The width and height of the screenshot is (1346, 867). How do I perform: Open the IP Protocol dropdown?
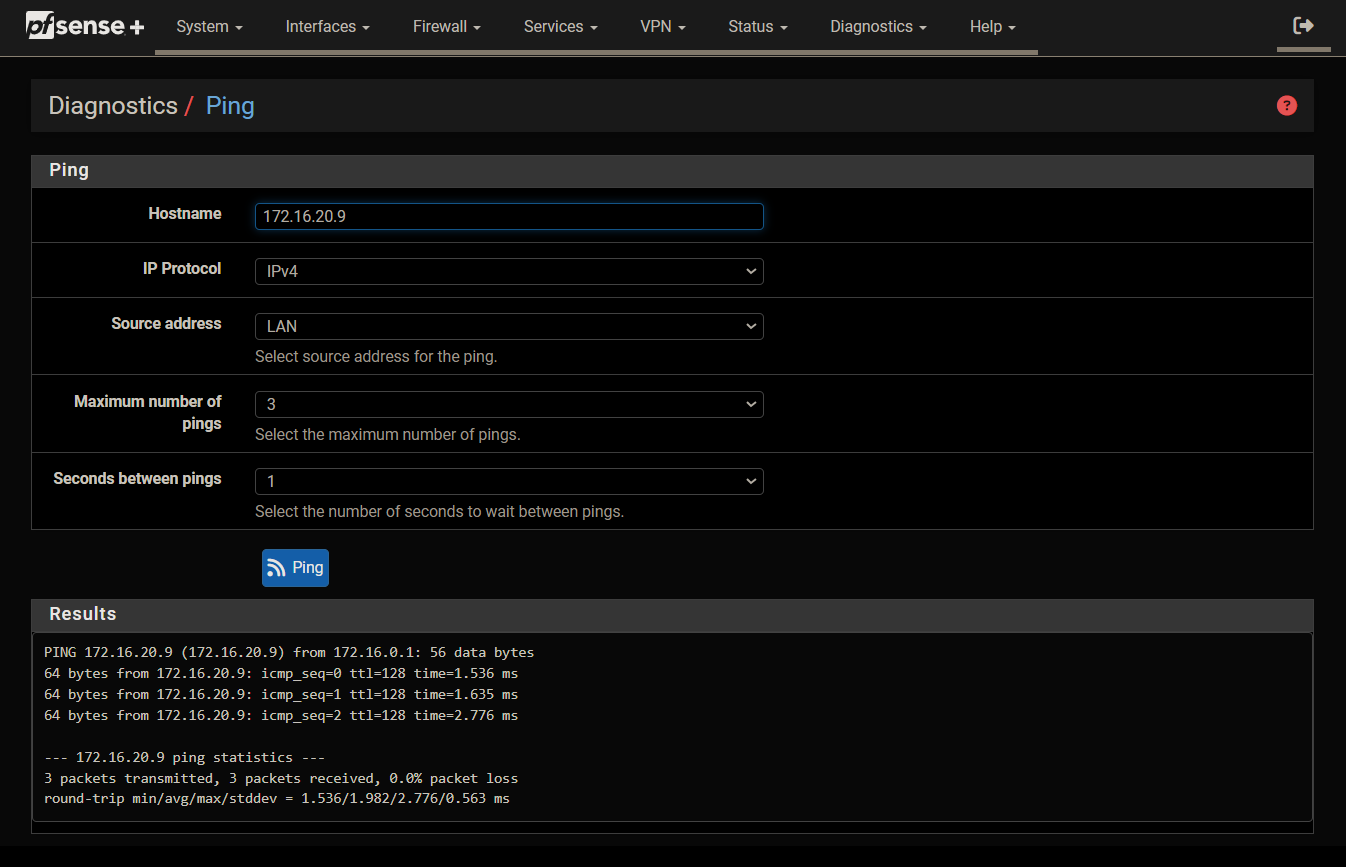(509, 271)
